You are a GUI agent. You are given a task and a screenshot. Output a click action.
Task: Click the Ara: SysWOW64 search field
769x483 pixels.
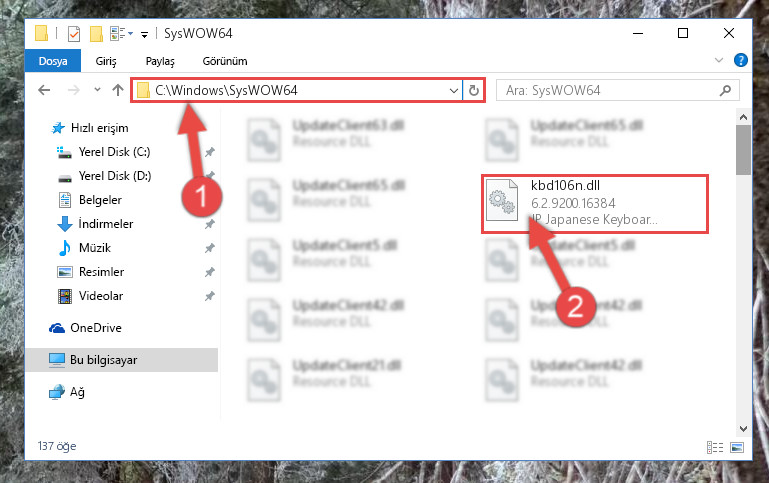tap(608, 90)
